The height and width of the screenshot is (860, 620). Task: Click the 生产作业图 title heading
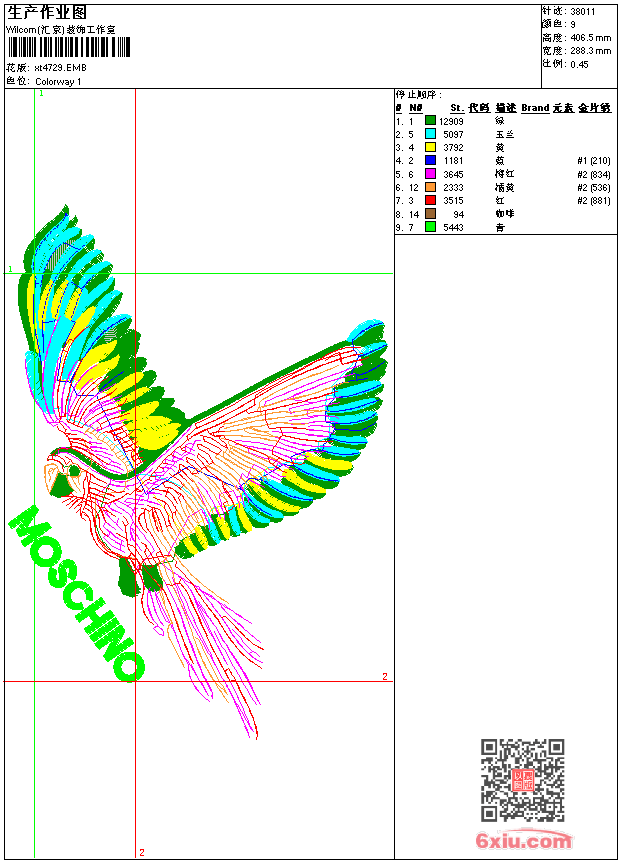(x=47, y=13)
